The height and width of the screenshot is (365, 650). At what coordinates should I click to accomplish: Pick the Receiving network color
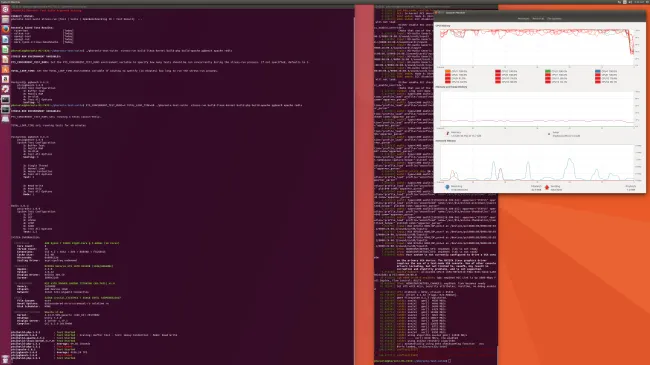[447, 187]
